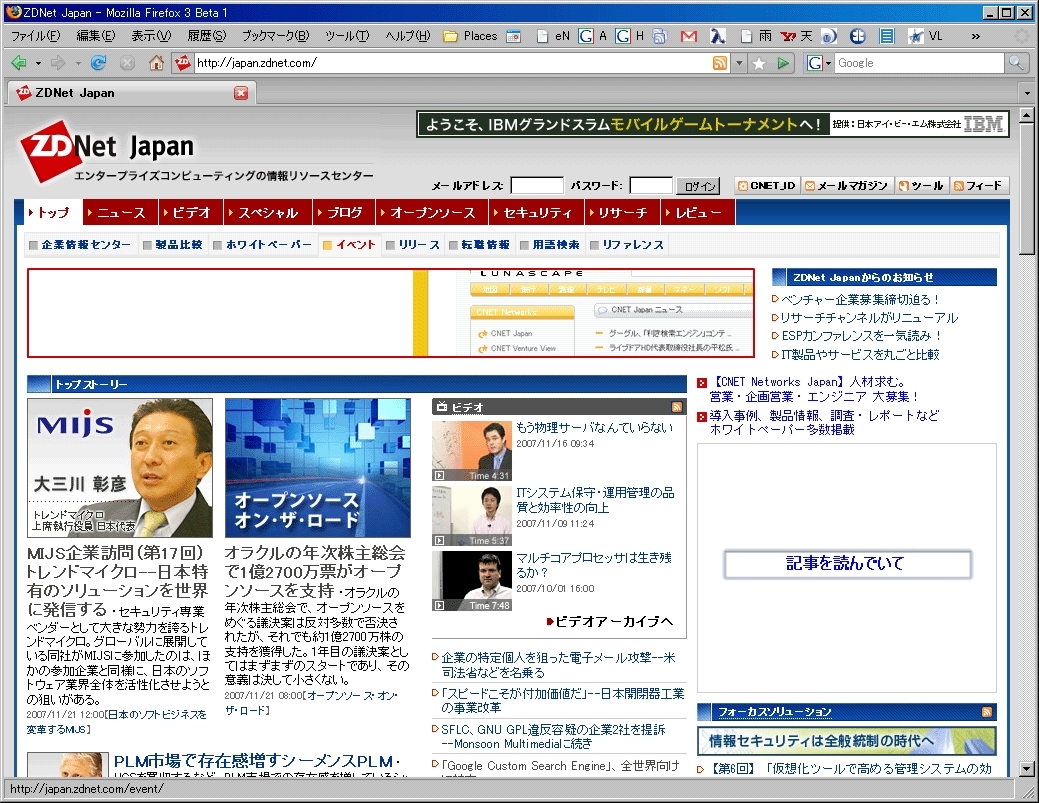1039x803 pixels.
Task: Click the back arrow navigation button
Action: (x=18, y=63)
